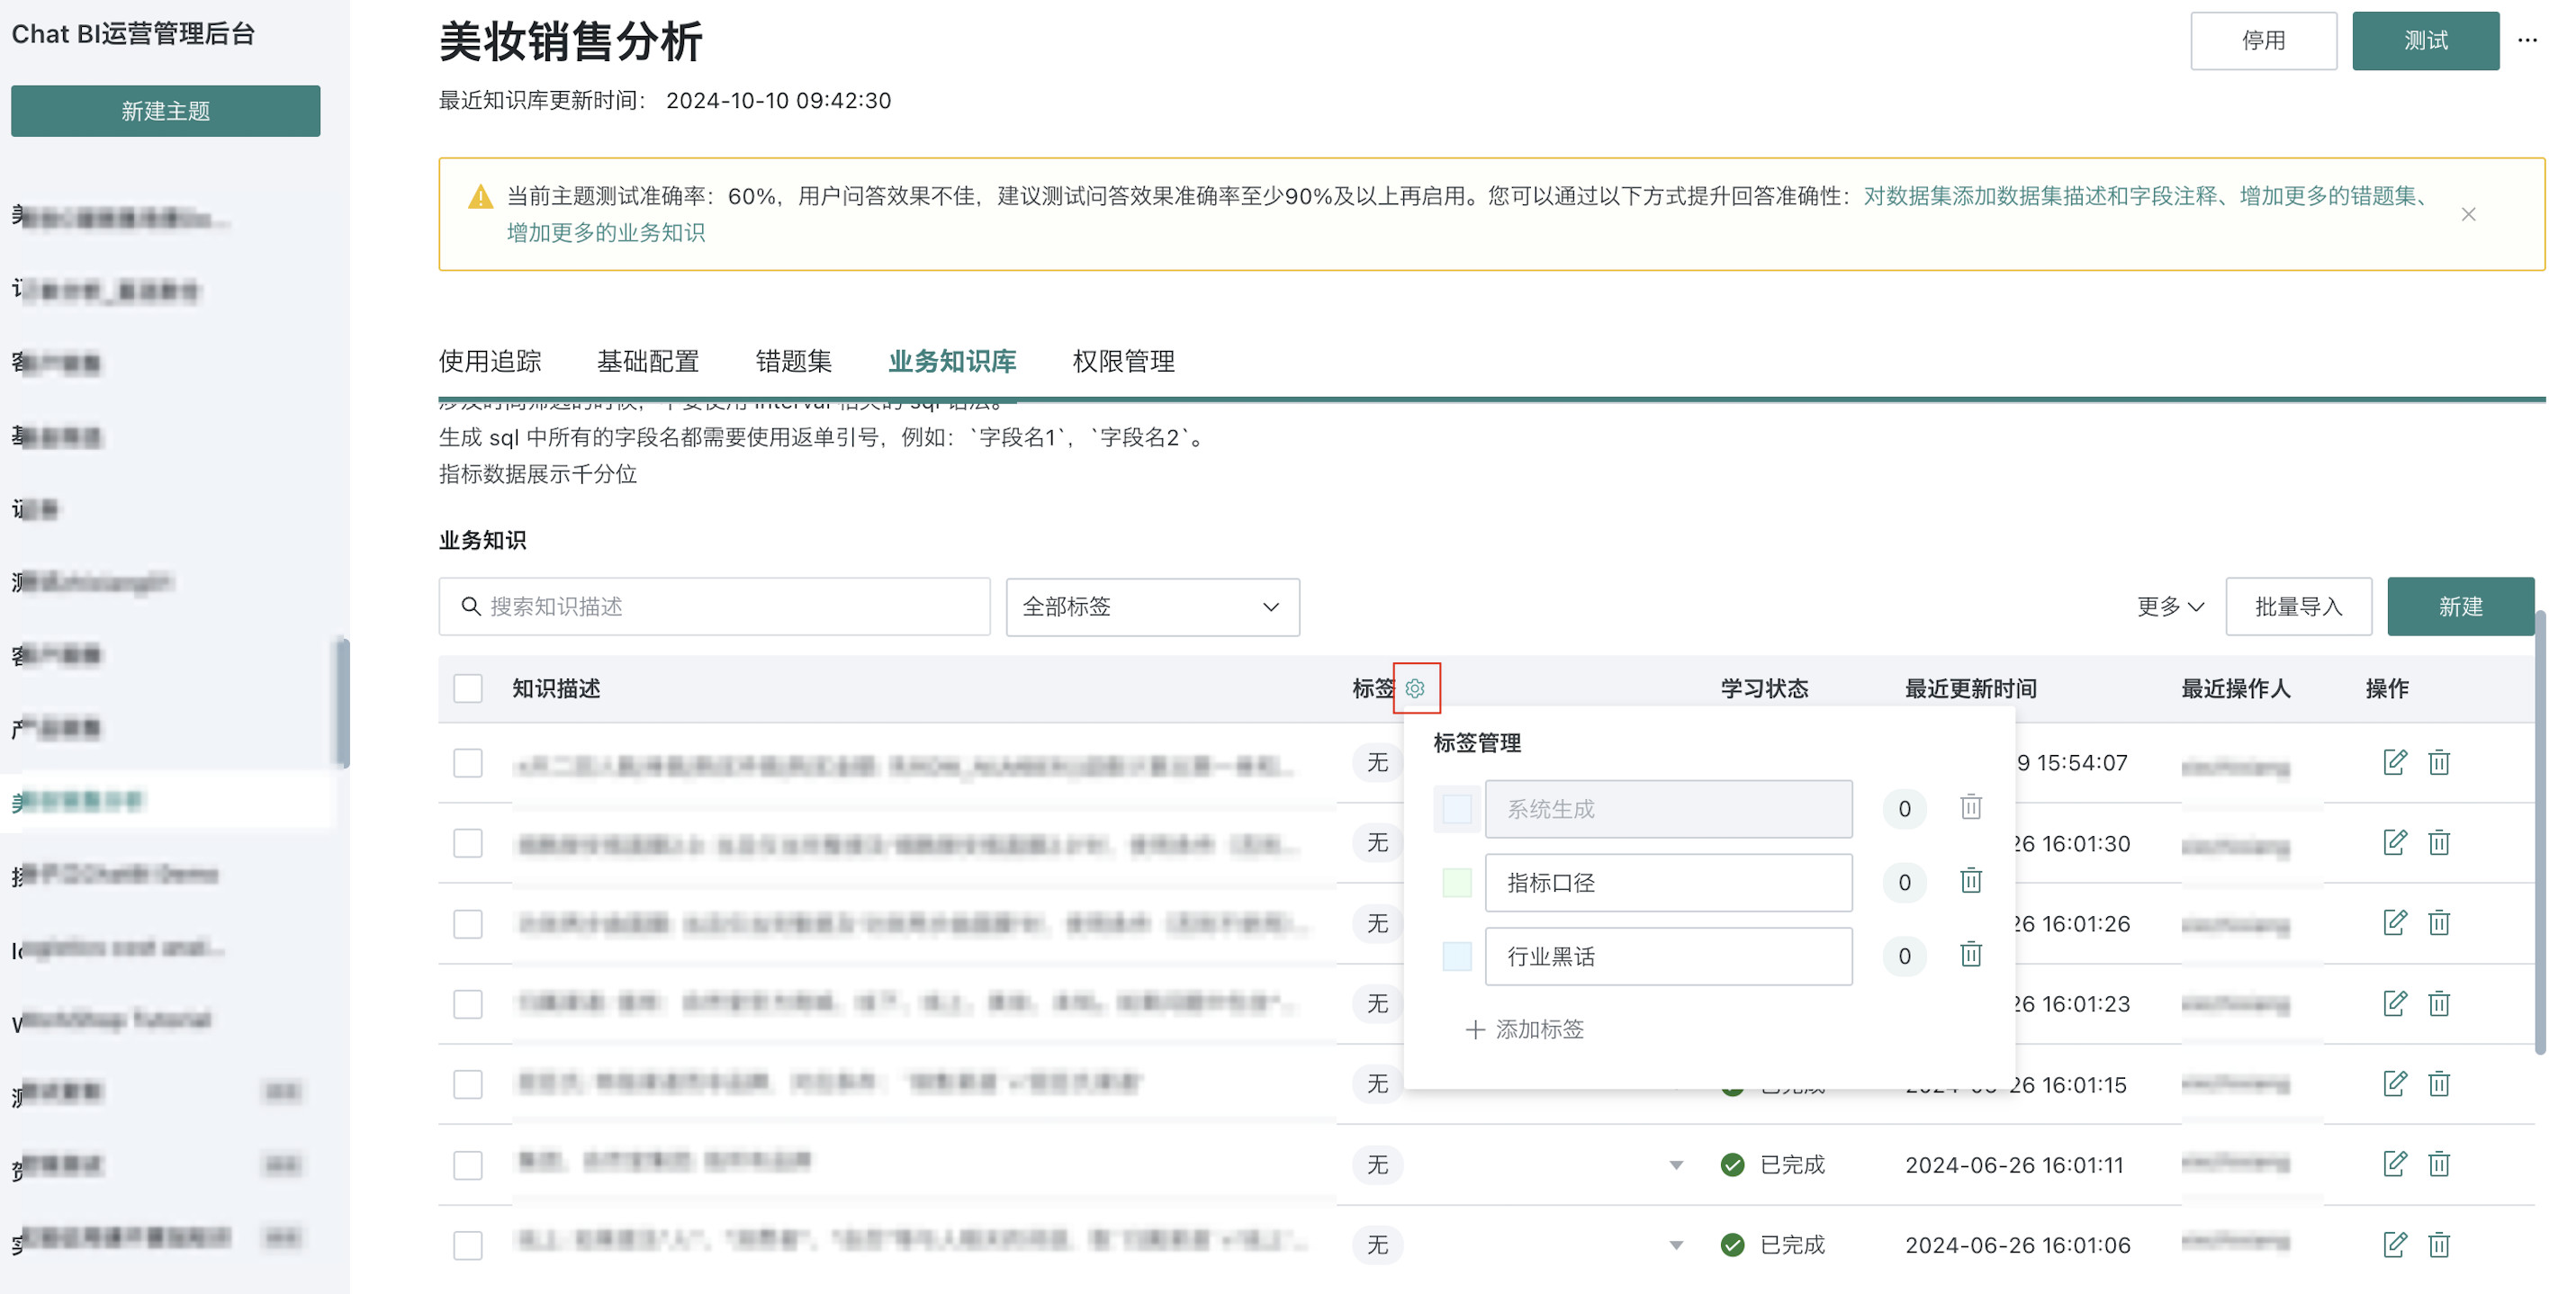Click the tag management gear icon
This screenshot has width=2576, height=1294.
(x=1415, y=688)
